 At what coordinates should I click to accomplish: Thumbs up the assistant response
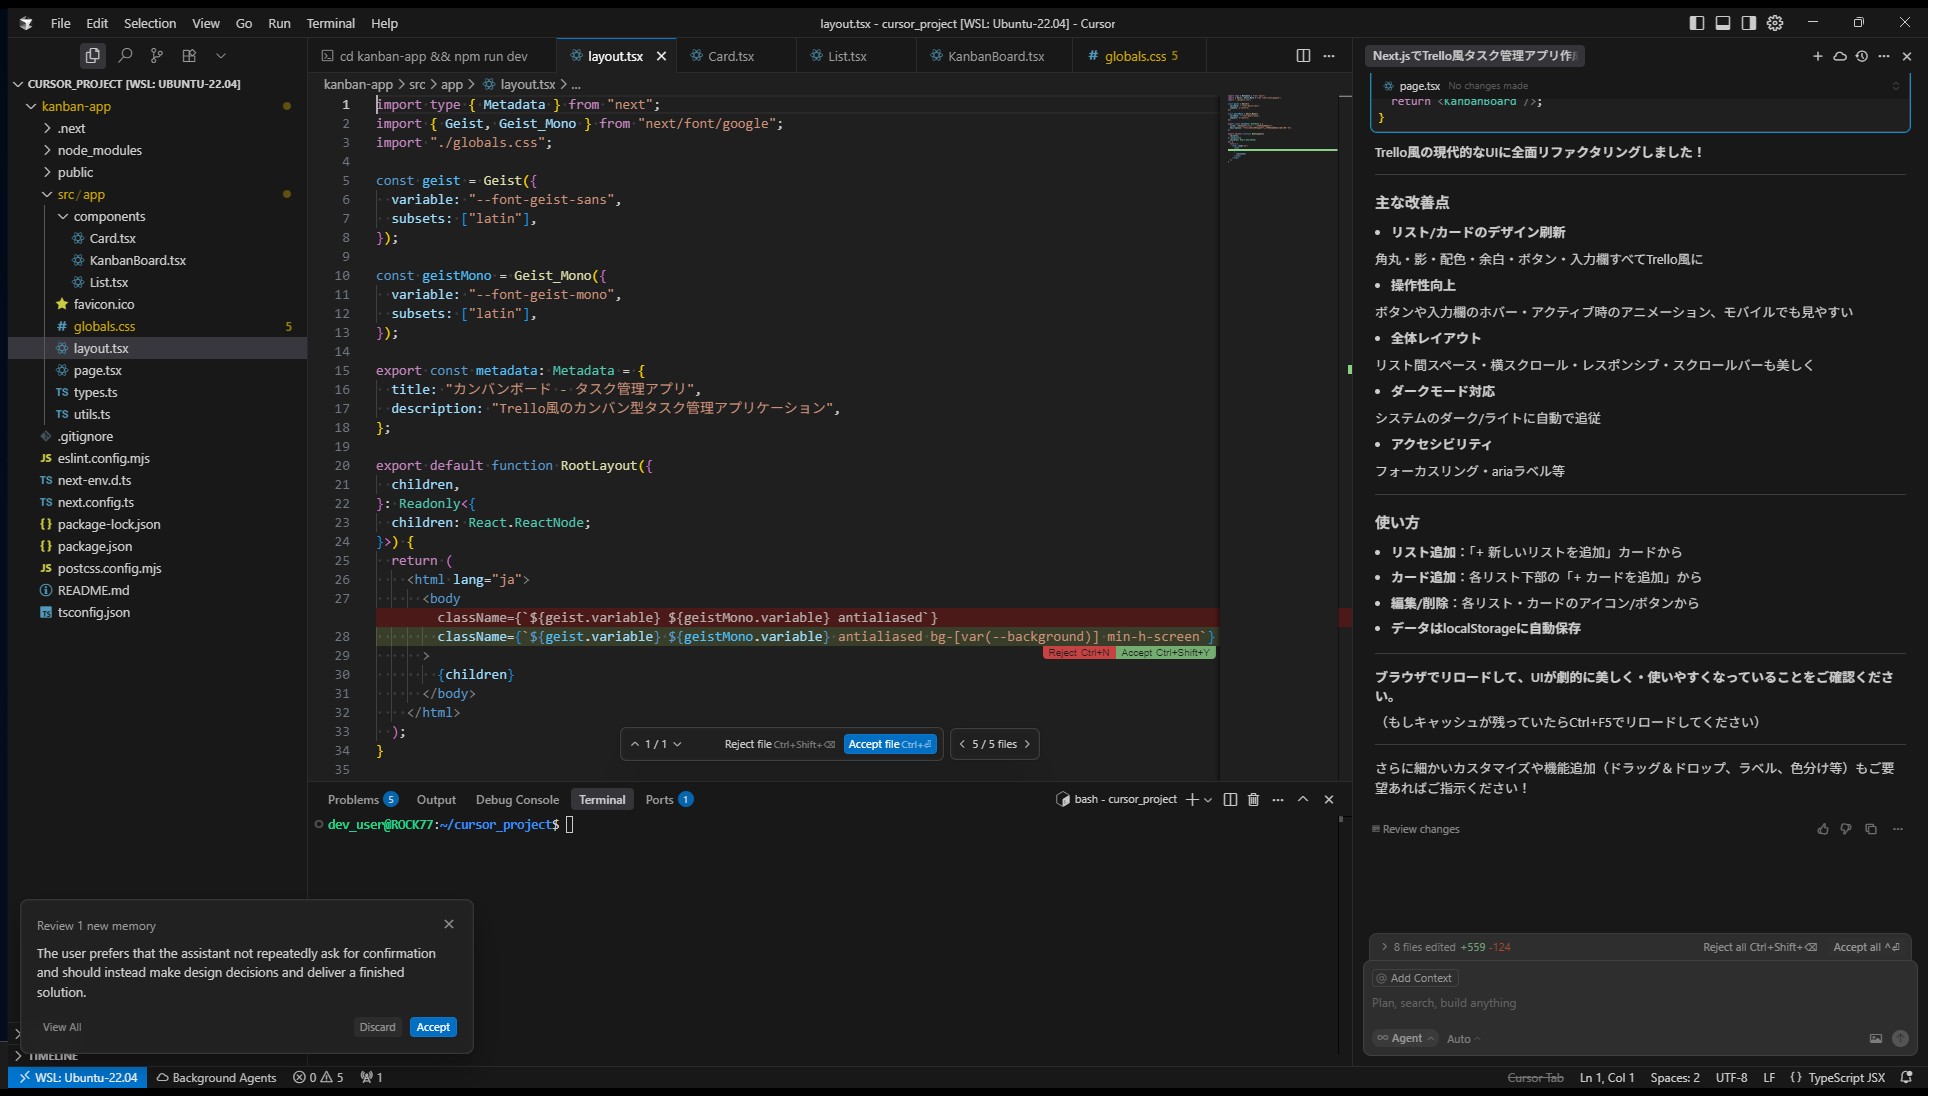pyautogui.click(x=1823, y=829)
